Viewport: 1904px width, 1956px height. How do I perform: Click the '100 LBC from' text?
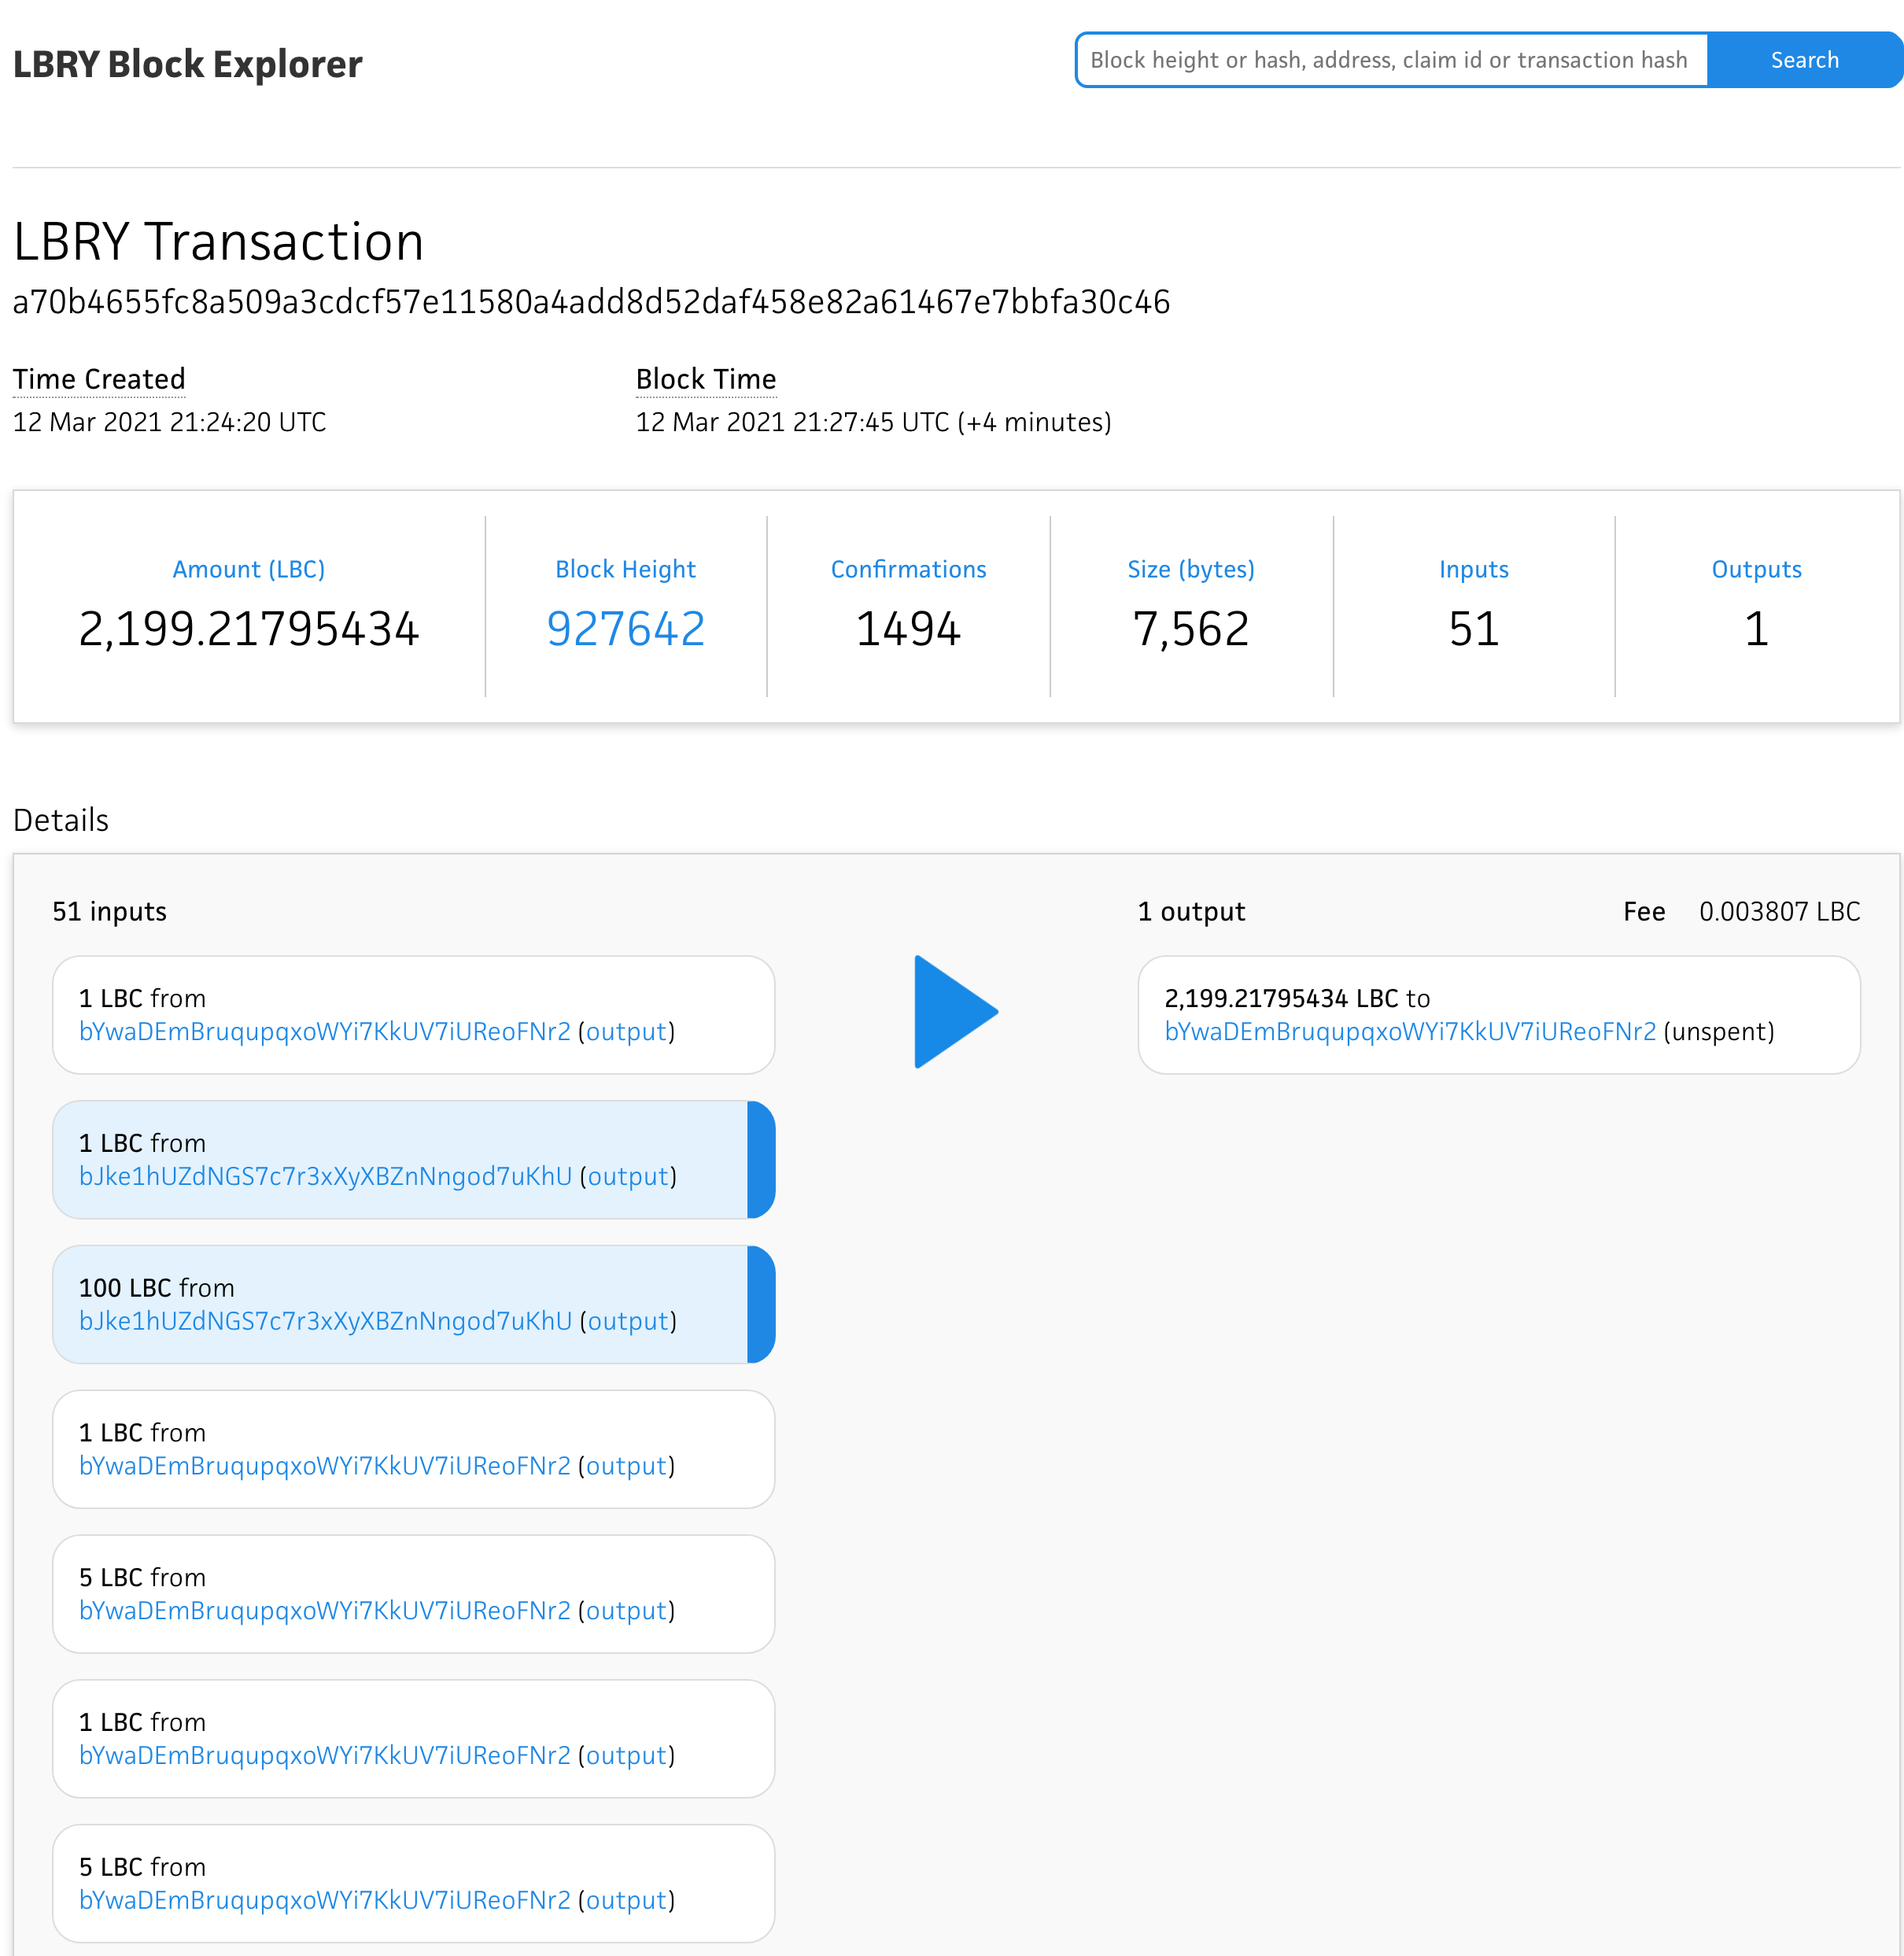coord(157,1287)
